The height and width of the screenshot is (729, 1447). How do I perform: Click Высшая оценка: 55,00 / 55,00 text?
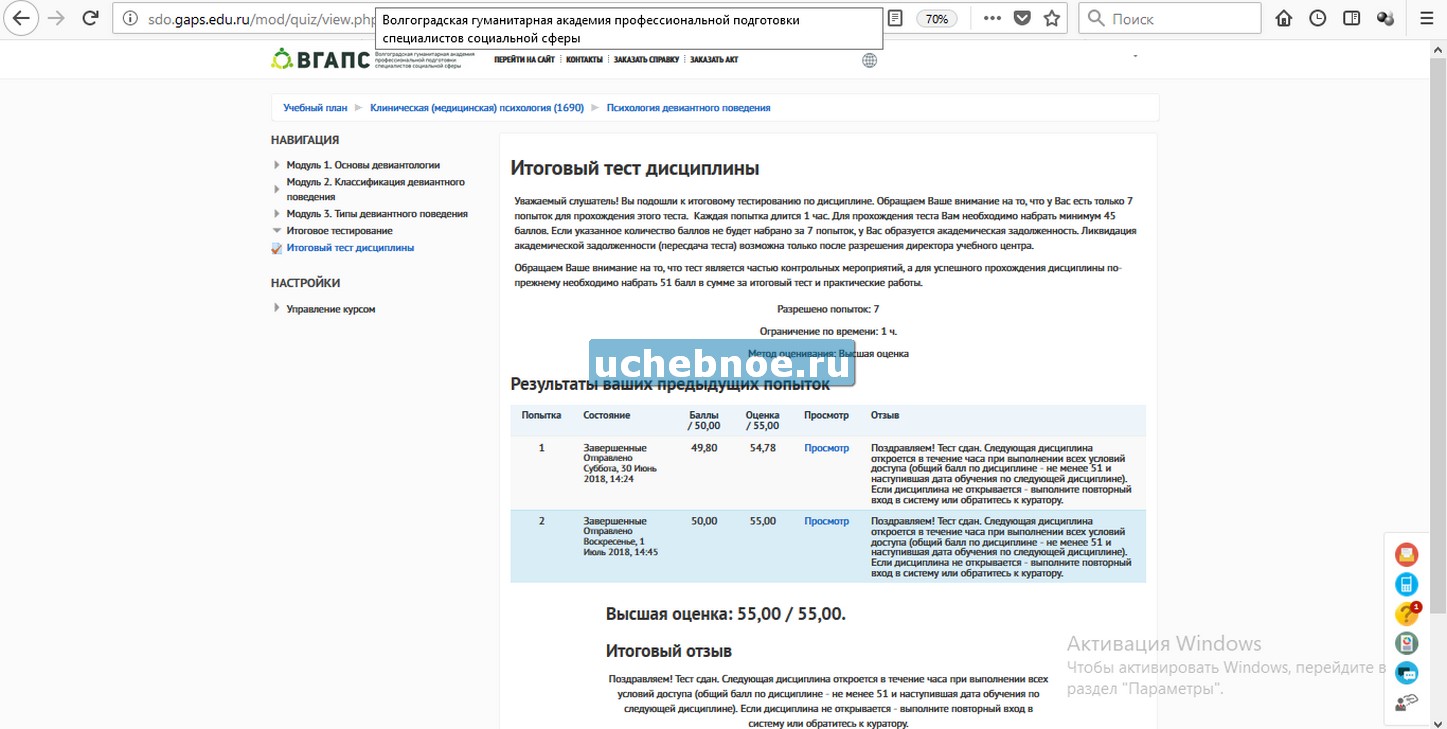pos(726,614)
